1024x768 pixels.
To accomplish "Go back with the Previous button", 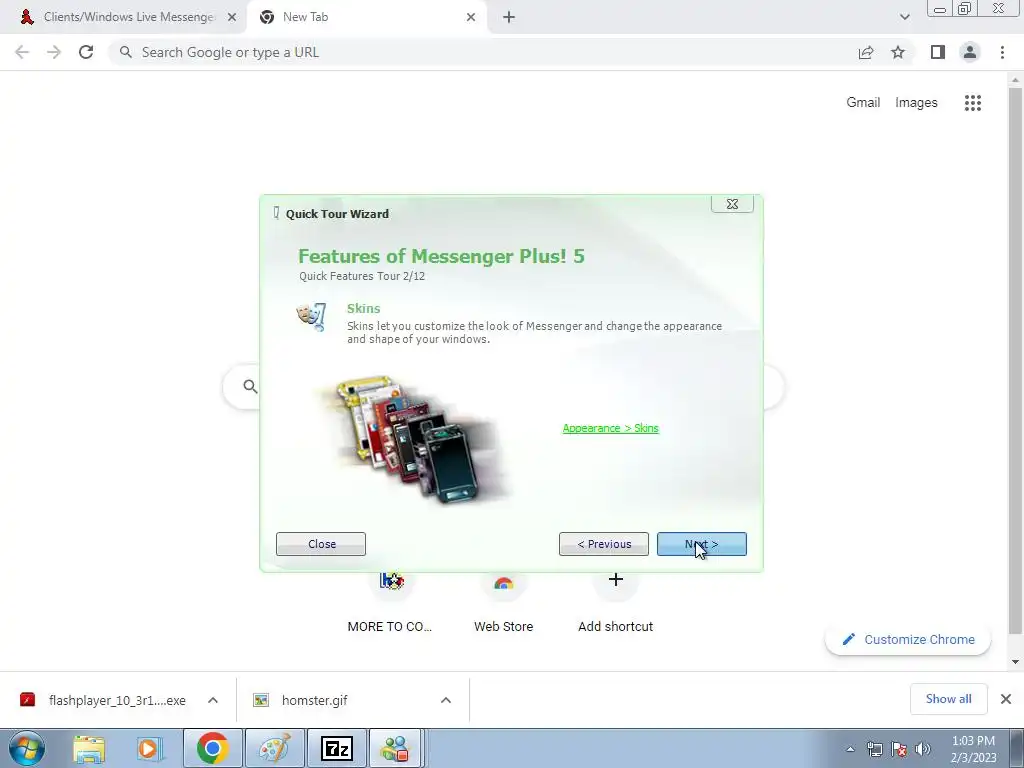I will [x=604, y=544].
